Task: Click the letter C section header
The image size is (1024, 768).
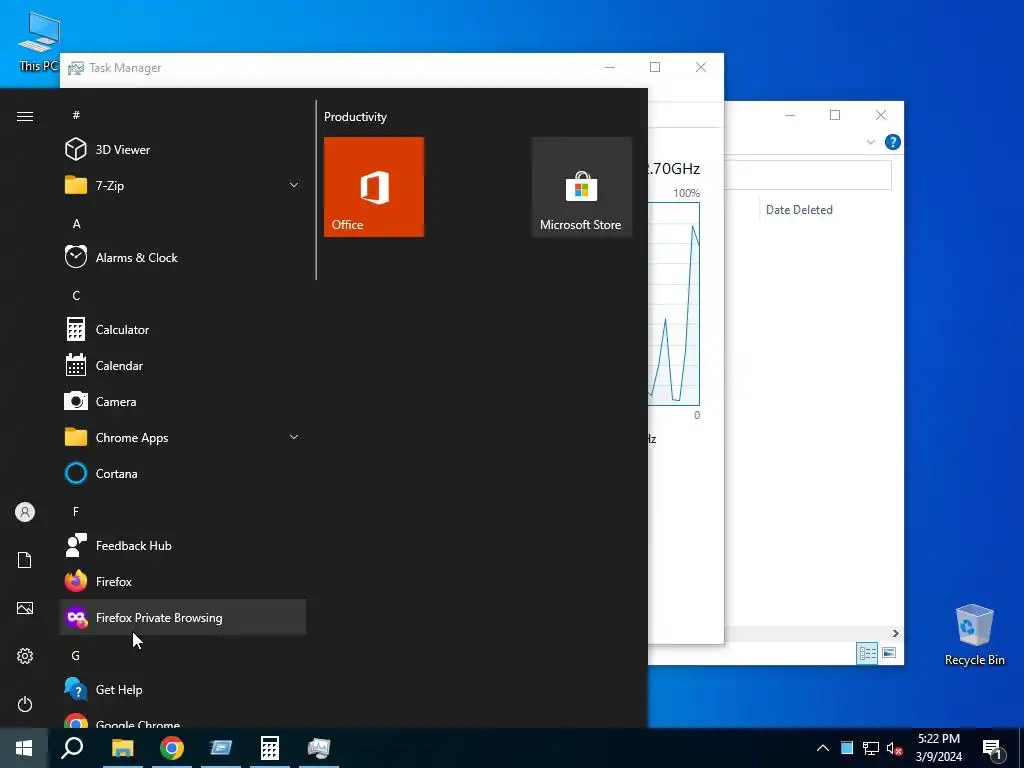Action: [x=76, y=296]
